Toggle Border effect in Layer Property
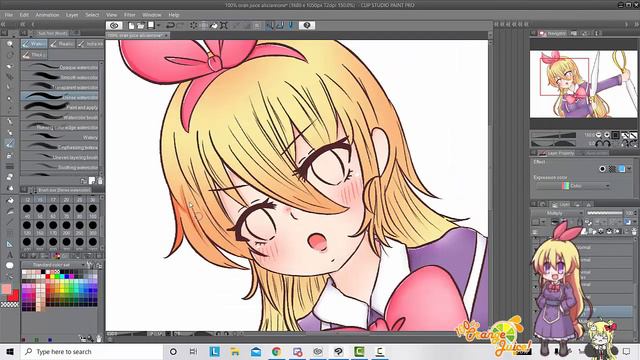The height and width of the screenshot is (360, 640). [x=602, y=169]
